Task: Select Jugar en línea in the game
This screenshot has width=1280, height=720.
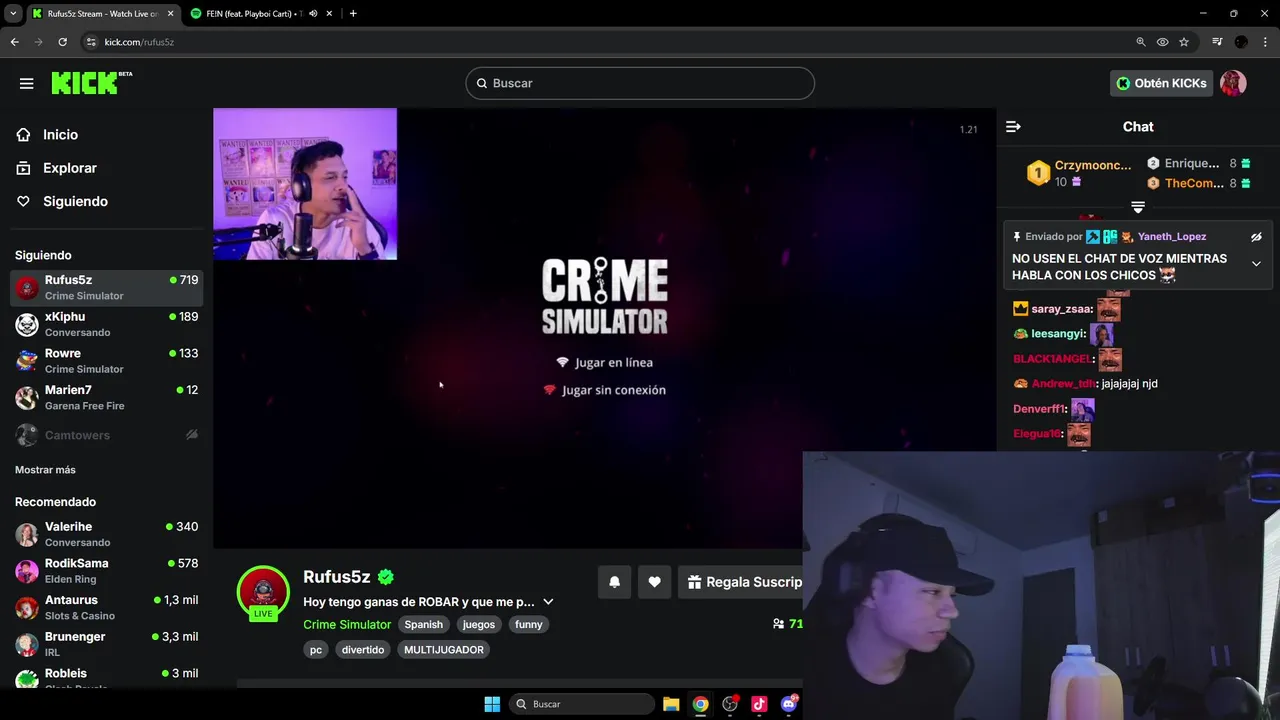Action: tap(605, 363)
